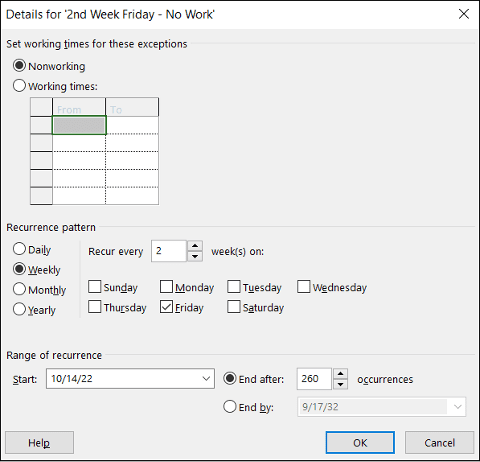Close the exception details dialog

(x=464, y=14)
